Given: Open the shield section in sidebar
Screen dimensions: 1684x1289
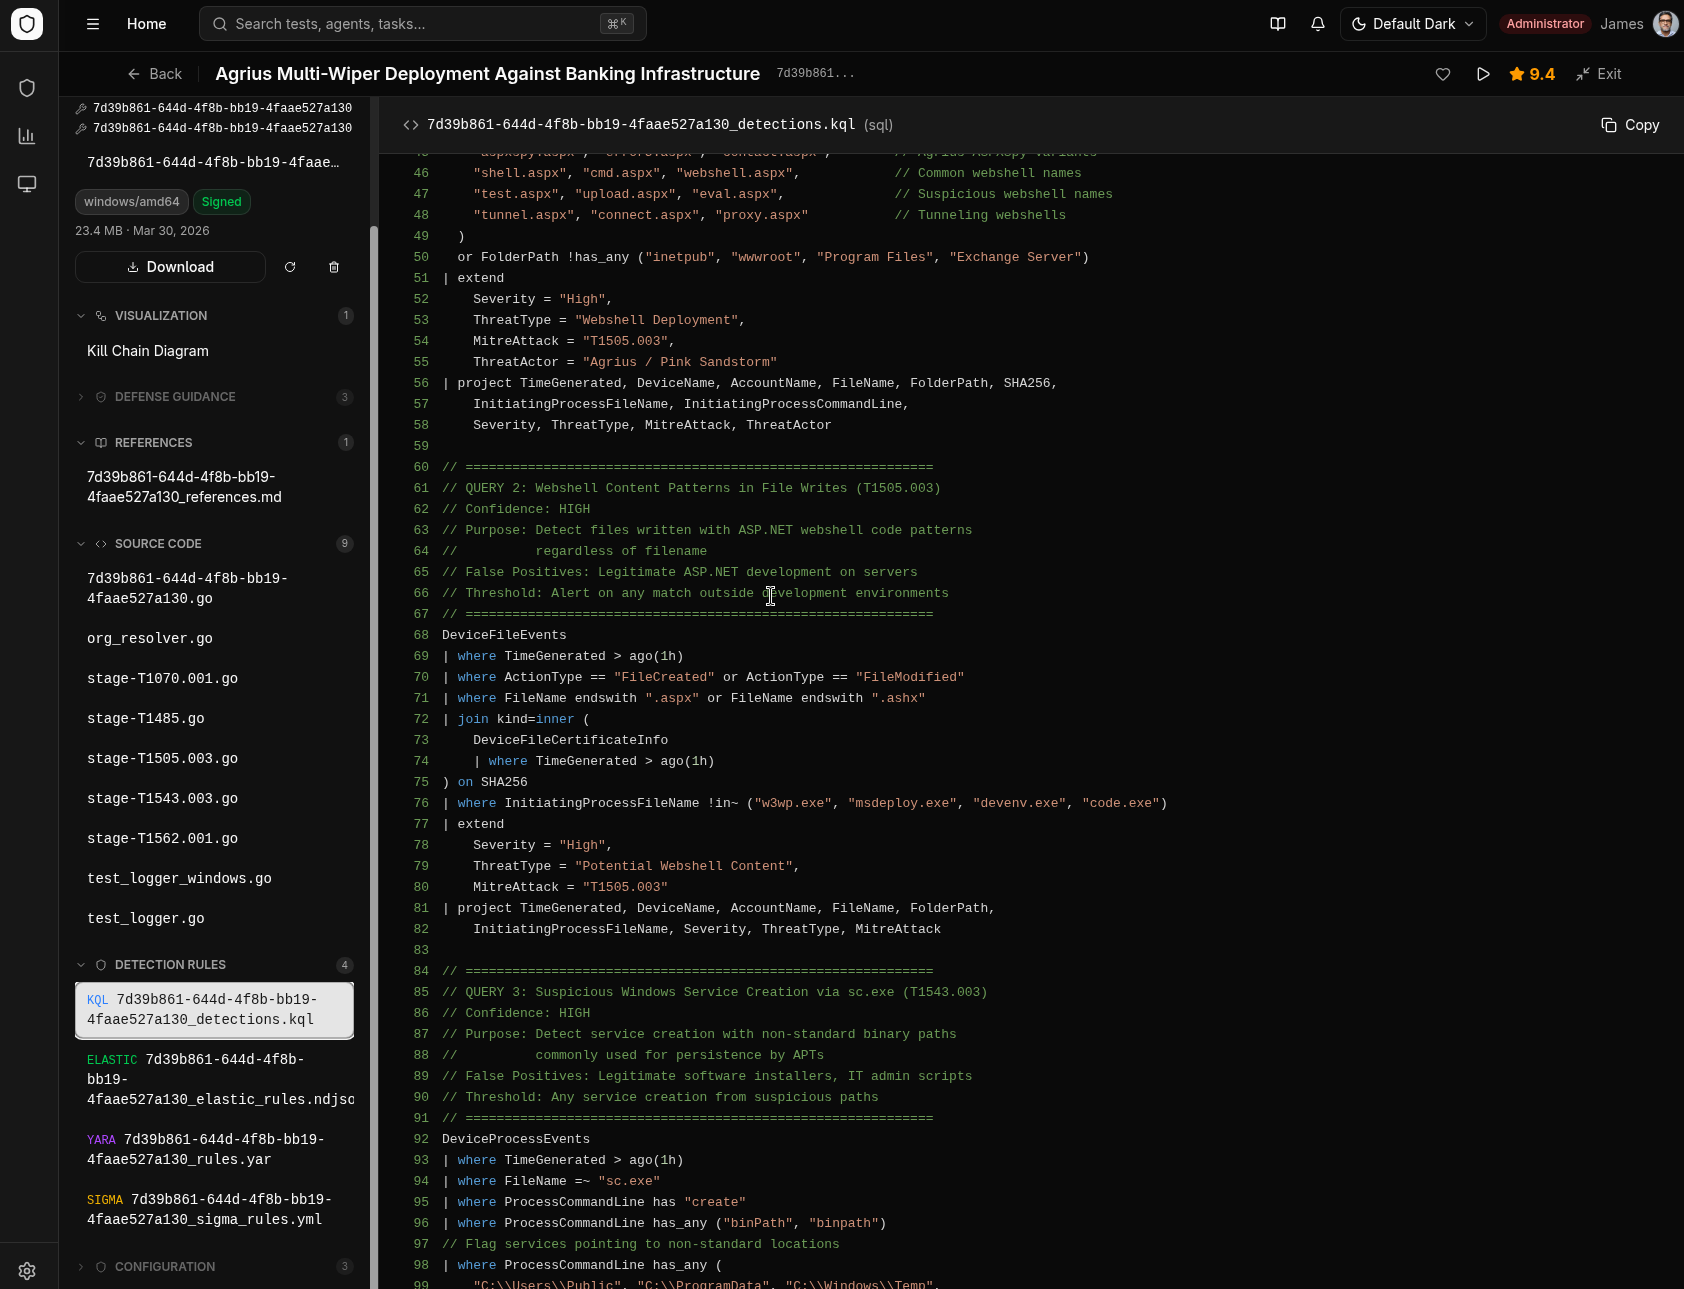Looking at the screenshot, I should pos(27,88).
